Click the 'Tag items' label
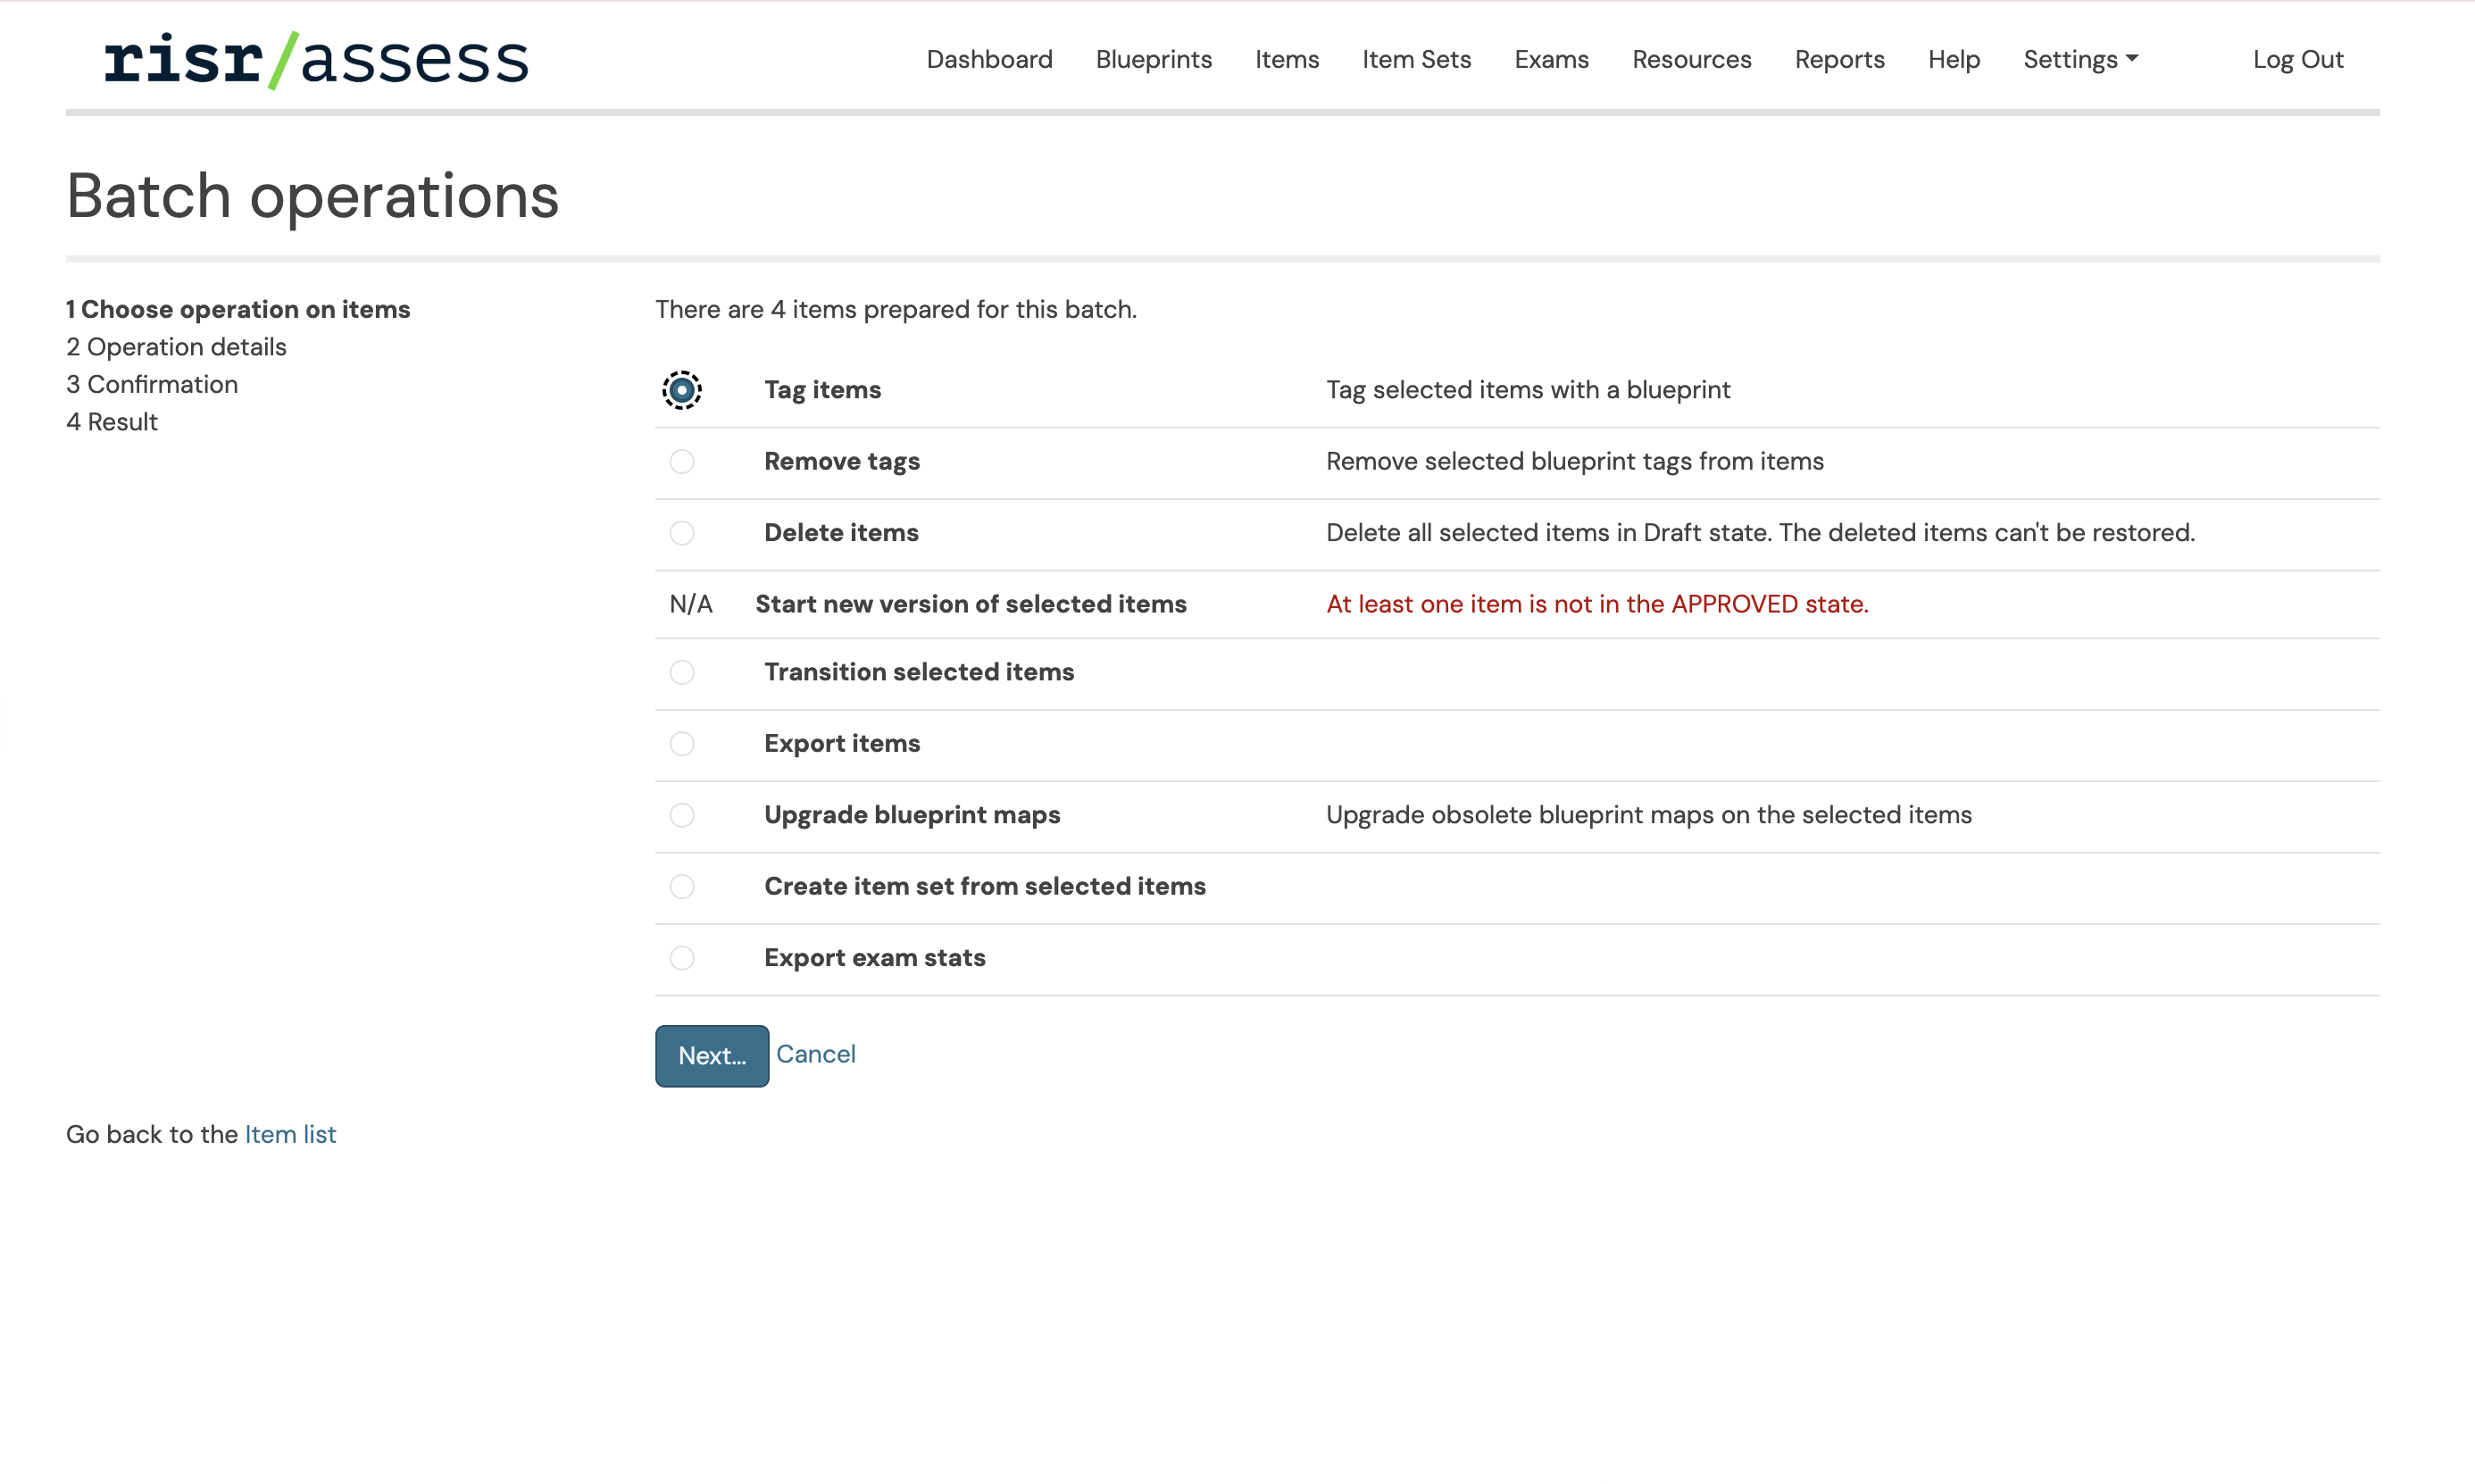The image size is (2475, 1484). (x=822, y=390)
